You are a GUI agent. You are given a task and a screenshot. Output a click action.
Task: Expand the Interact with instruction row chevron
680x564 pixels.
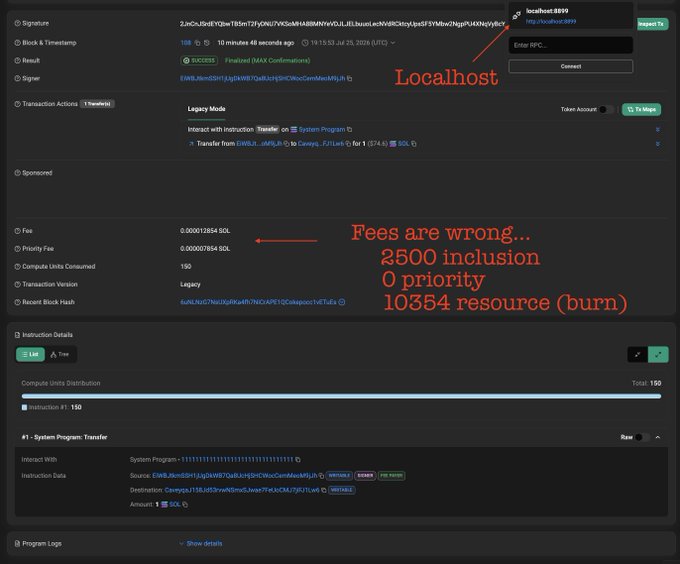point(658,130)
